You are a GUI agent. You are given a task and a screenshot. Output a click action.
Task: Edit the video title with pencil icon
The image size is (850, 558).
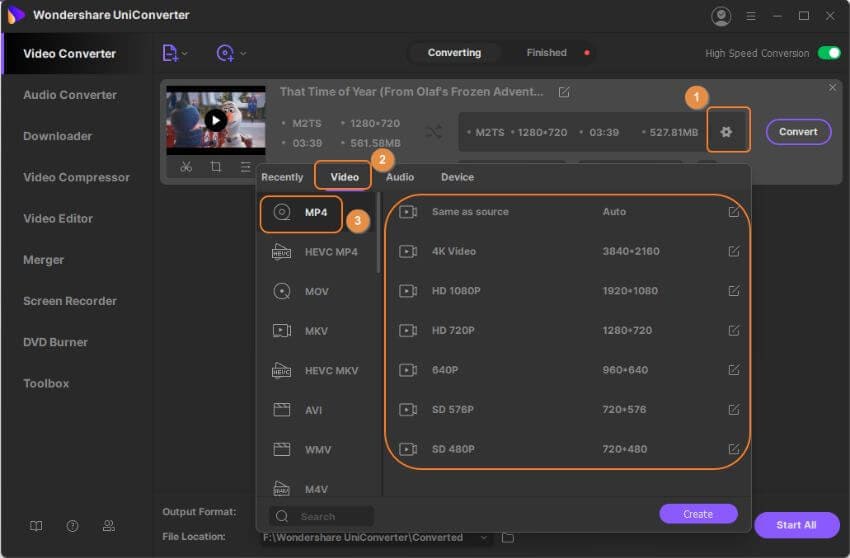click(x=564, y=92)
